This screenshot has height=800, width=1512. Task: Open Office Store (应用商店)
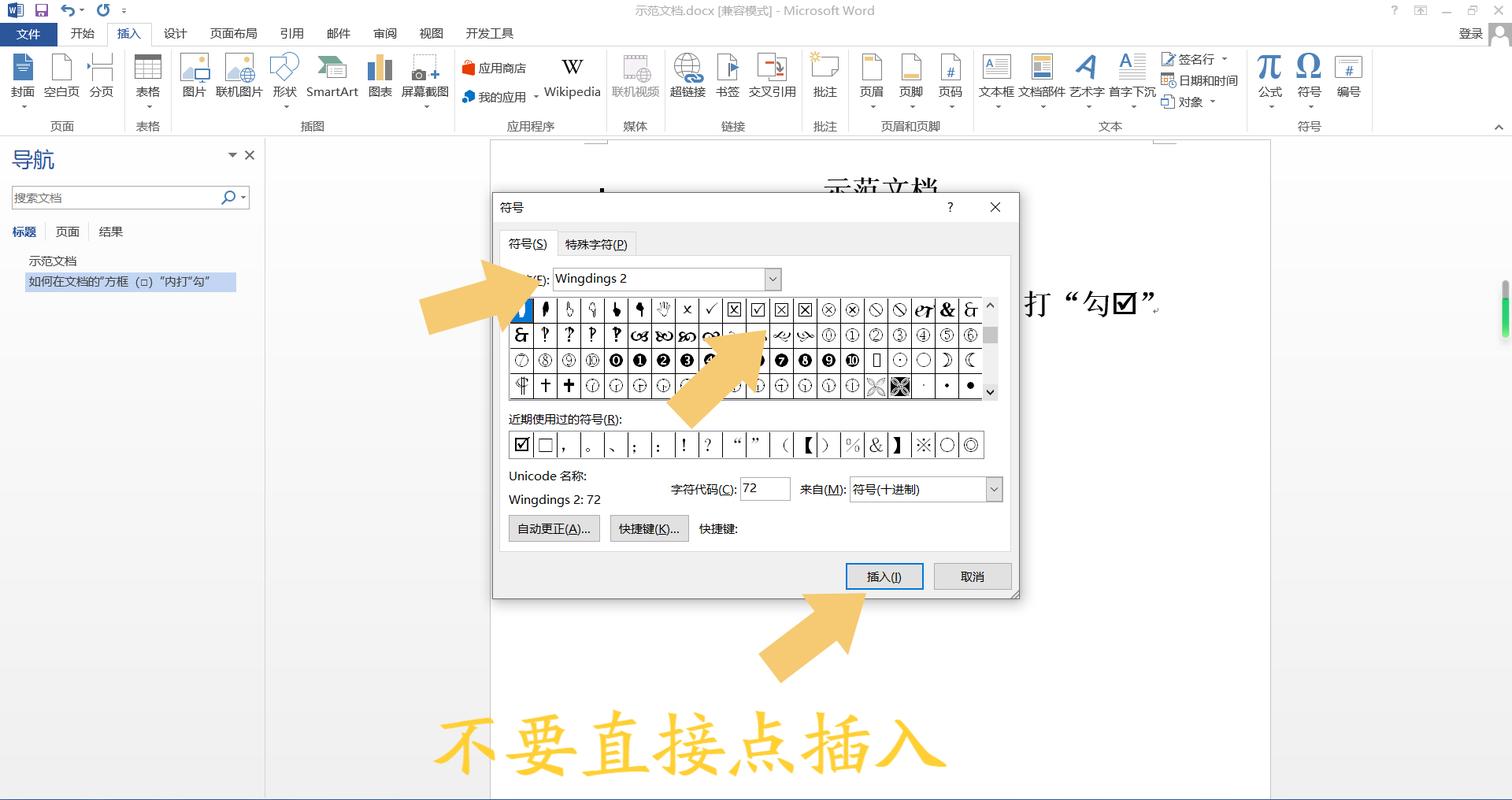tap(494, 68)
